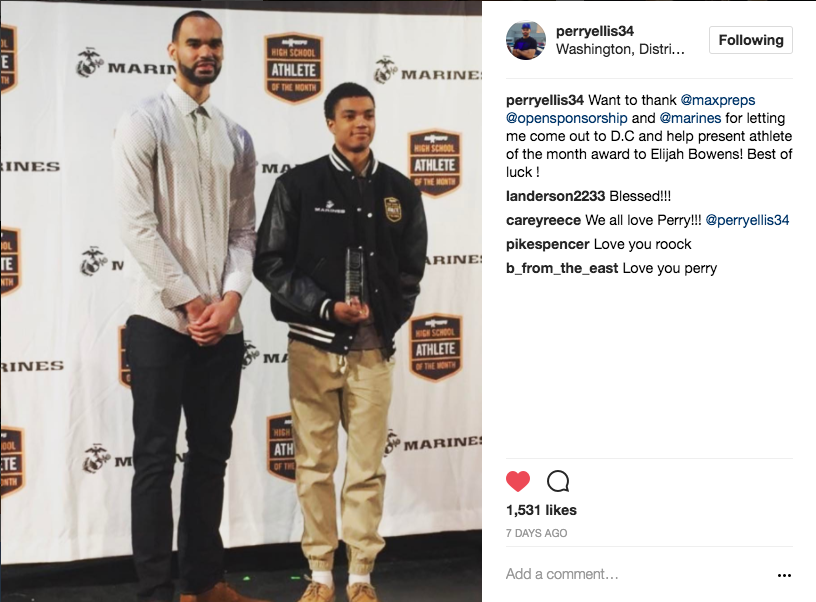This screenshot has height=602, width=816.
Task: Open the comment speech bubble icon
Action: coord(558,481)
